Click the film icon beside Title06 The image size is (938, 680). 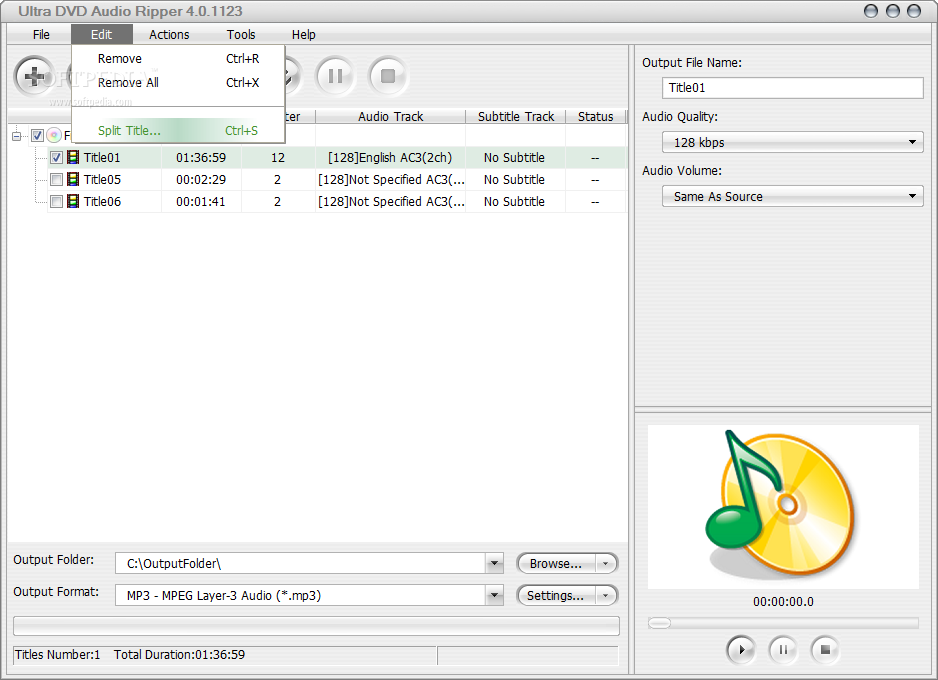pos(73,202)
